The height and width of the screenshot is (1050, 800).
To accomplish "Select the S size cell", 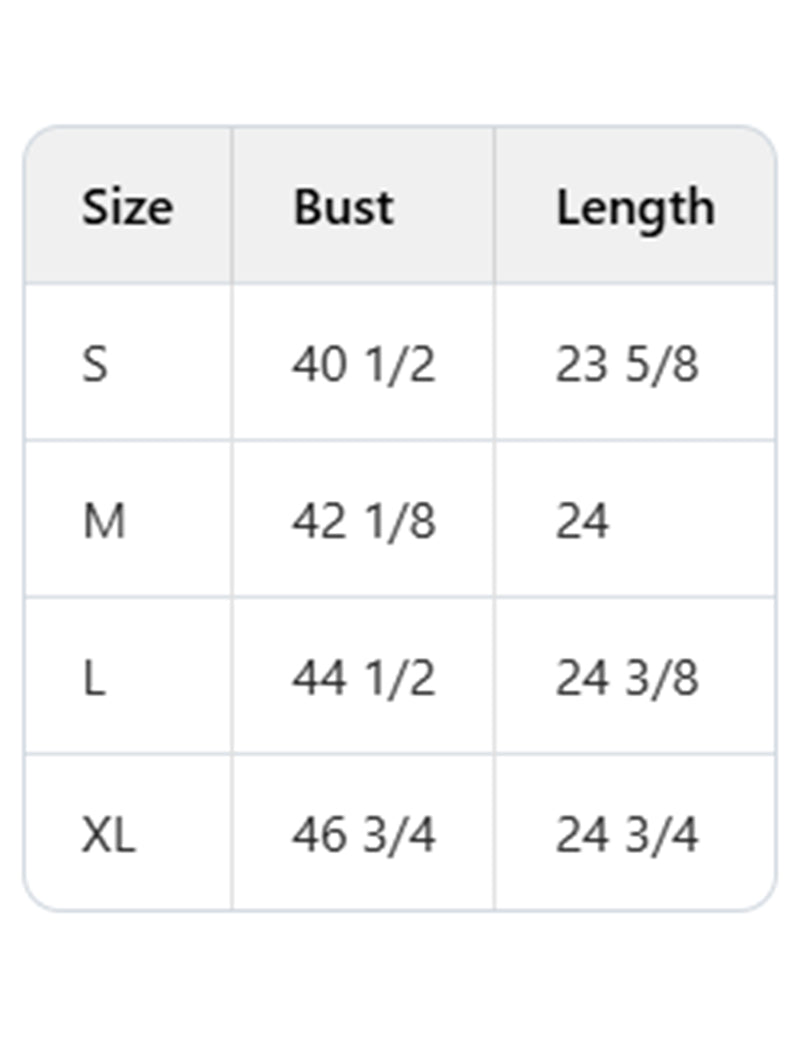I will 94,364.
